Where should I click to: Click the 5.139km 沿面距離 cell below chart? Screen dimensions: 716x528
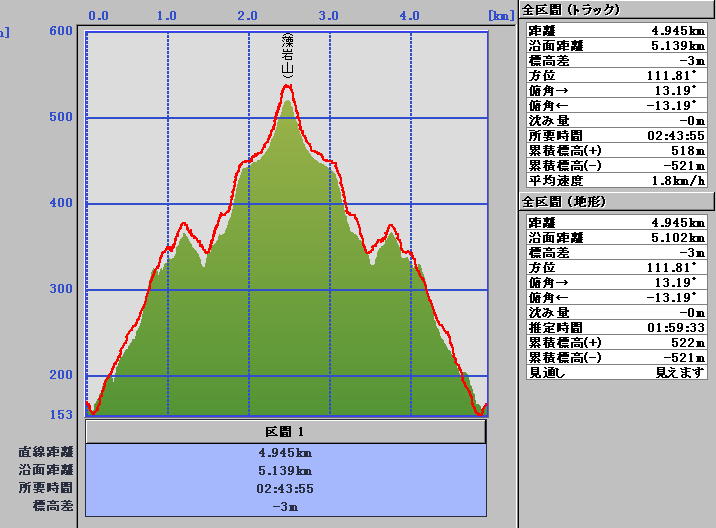click(x=285, y=470)
